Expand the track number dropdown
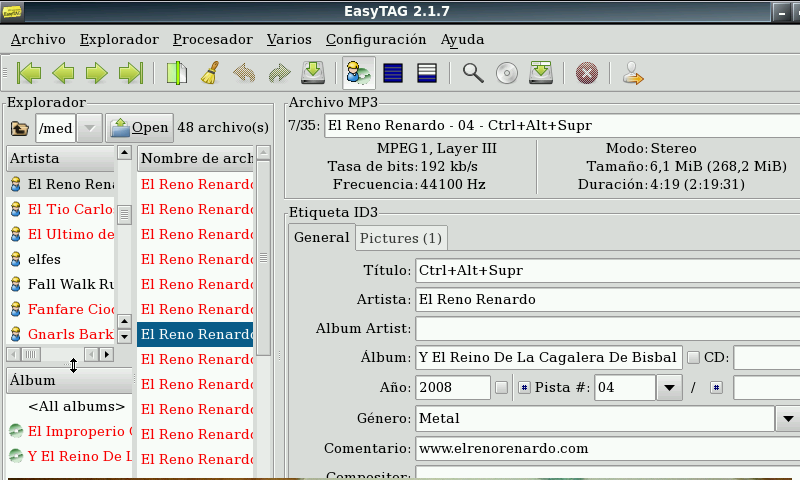The image size is (800, 480). [x=669, y=388]
